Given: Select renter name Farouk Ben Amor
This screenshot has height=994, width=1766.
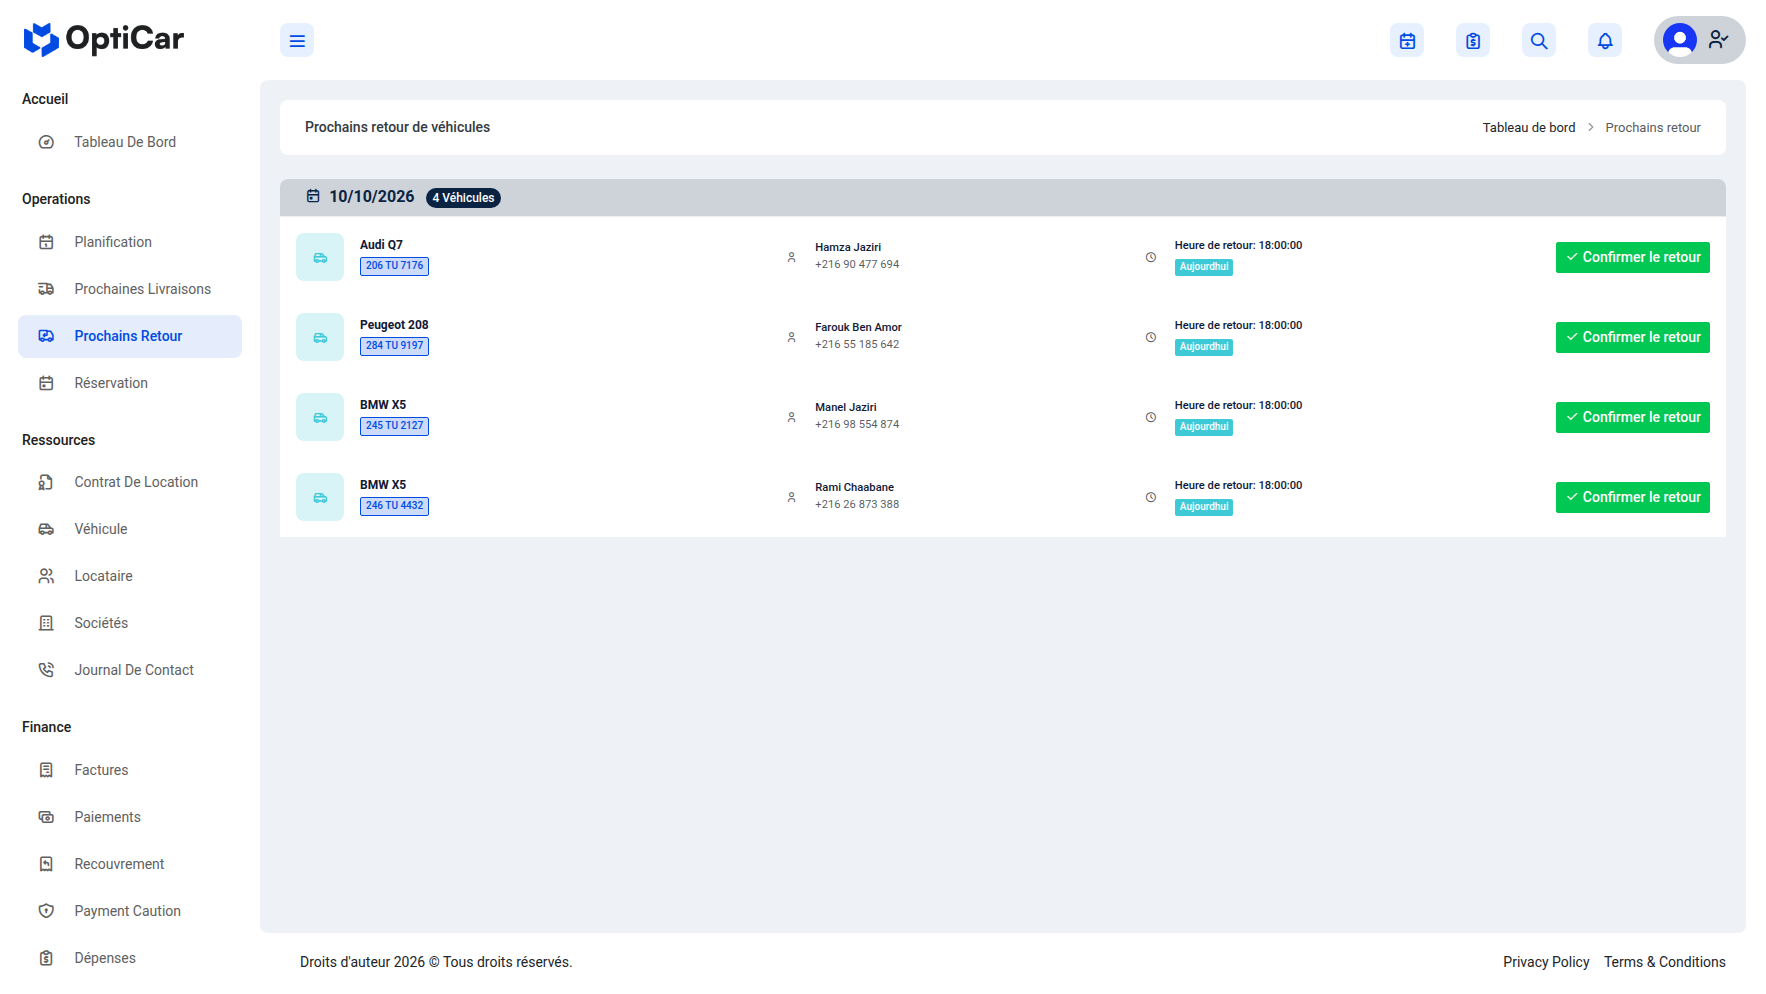Looking at the screenshot, I should point(858,327).
